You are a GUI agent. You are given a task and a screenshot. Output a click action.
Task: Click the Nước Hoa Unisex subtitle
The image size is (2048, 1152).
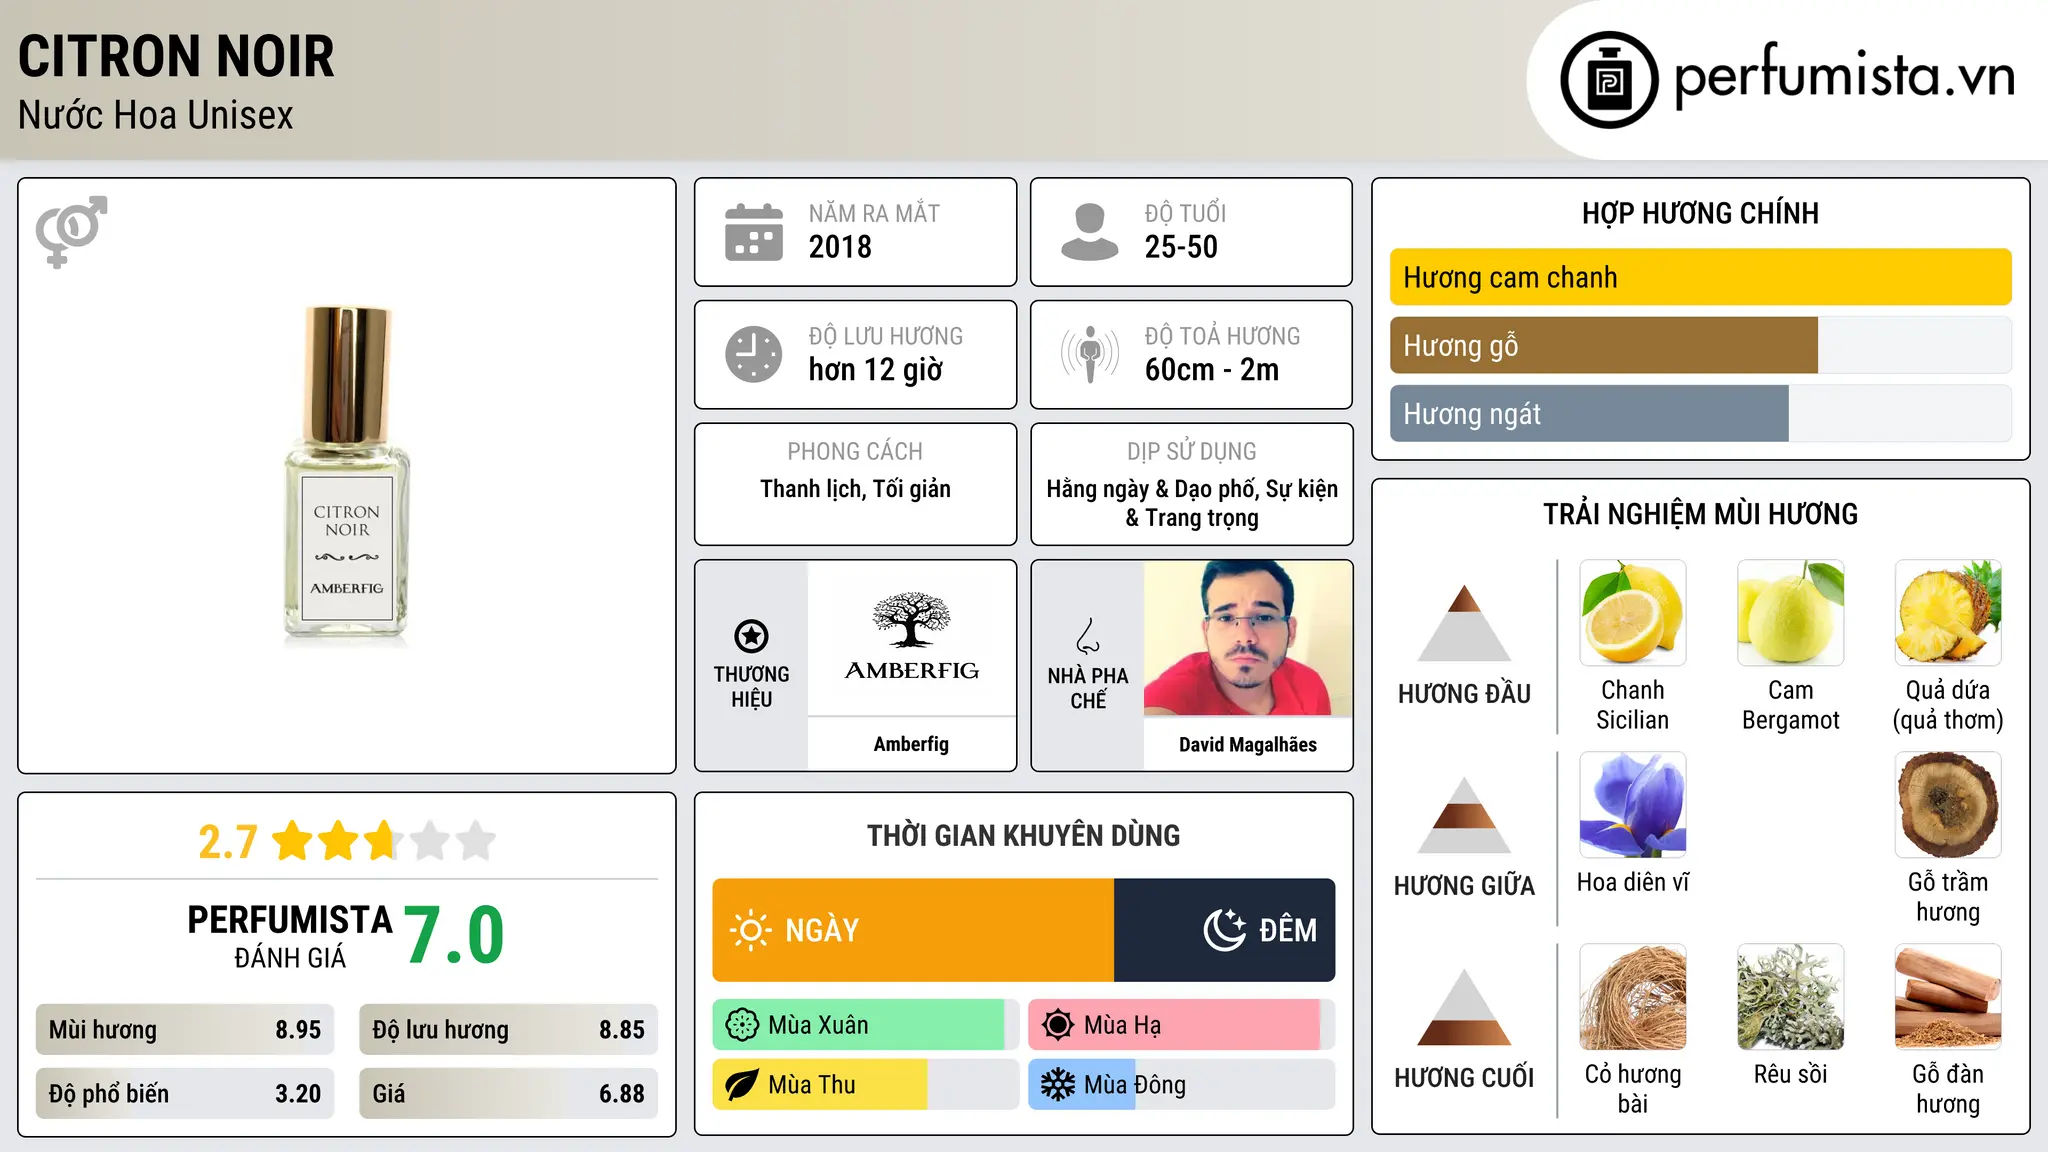[156, 115]
